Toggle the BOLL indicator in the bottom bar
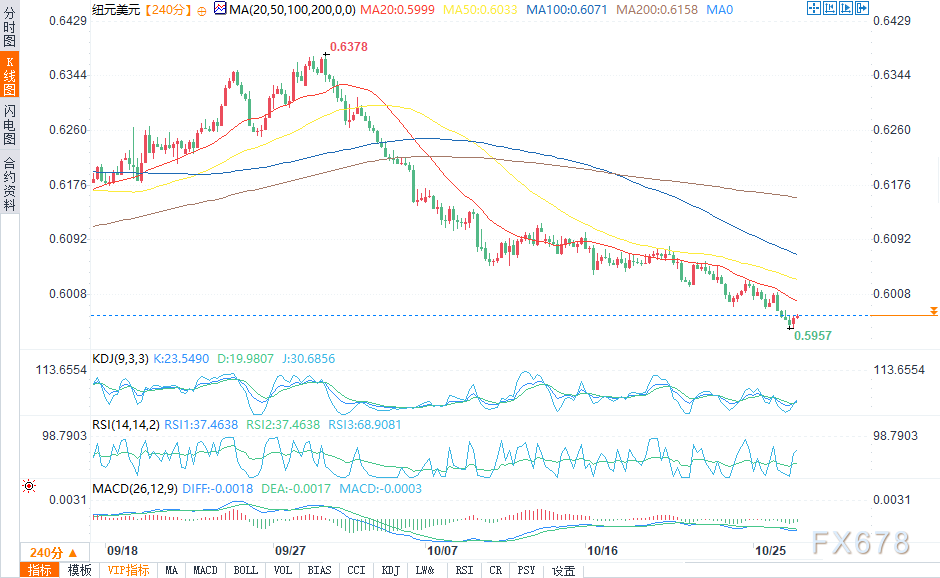This screenshot has width=940, height=578. (244, 570)
